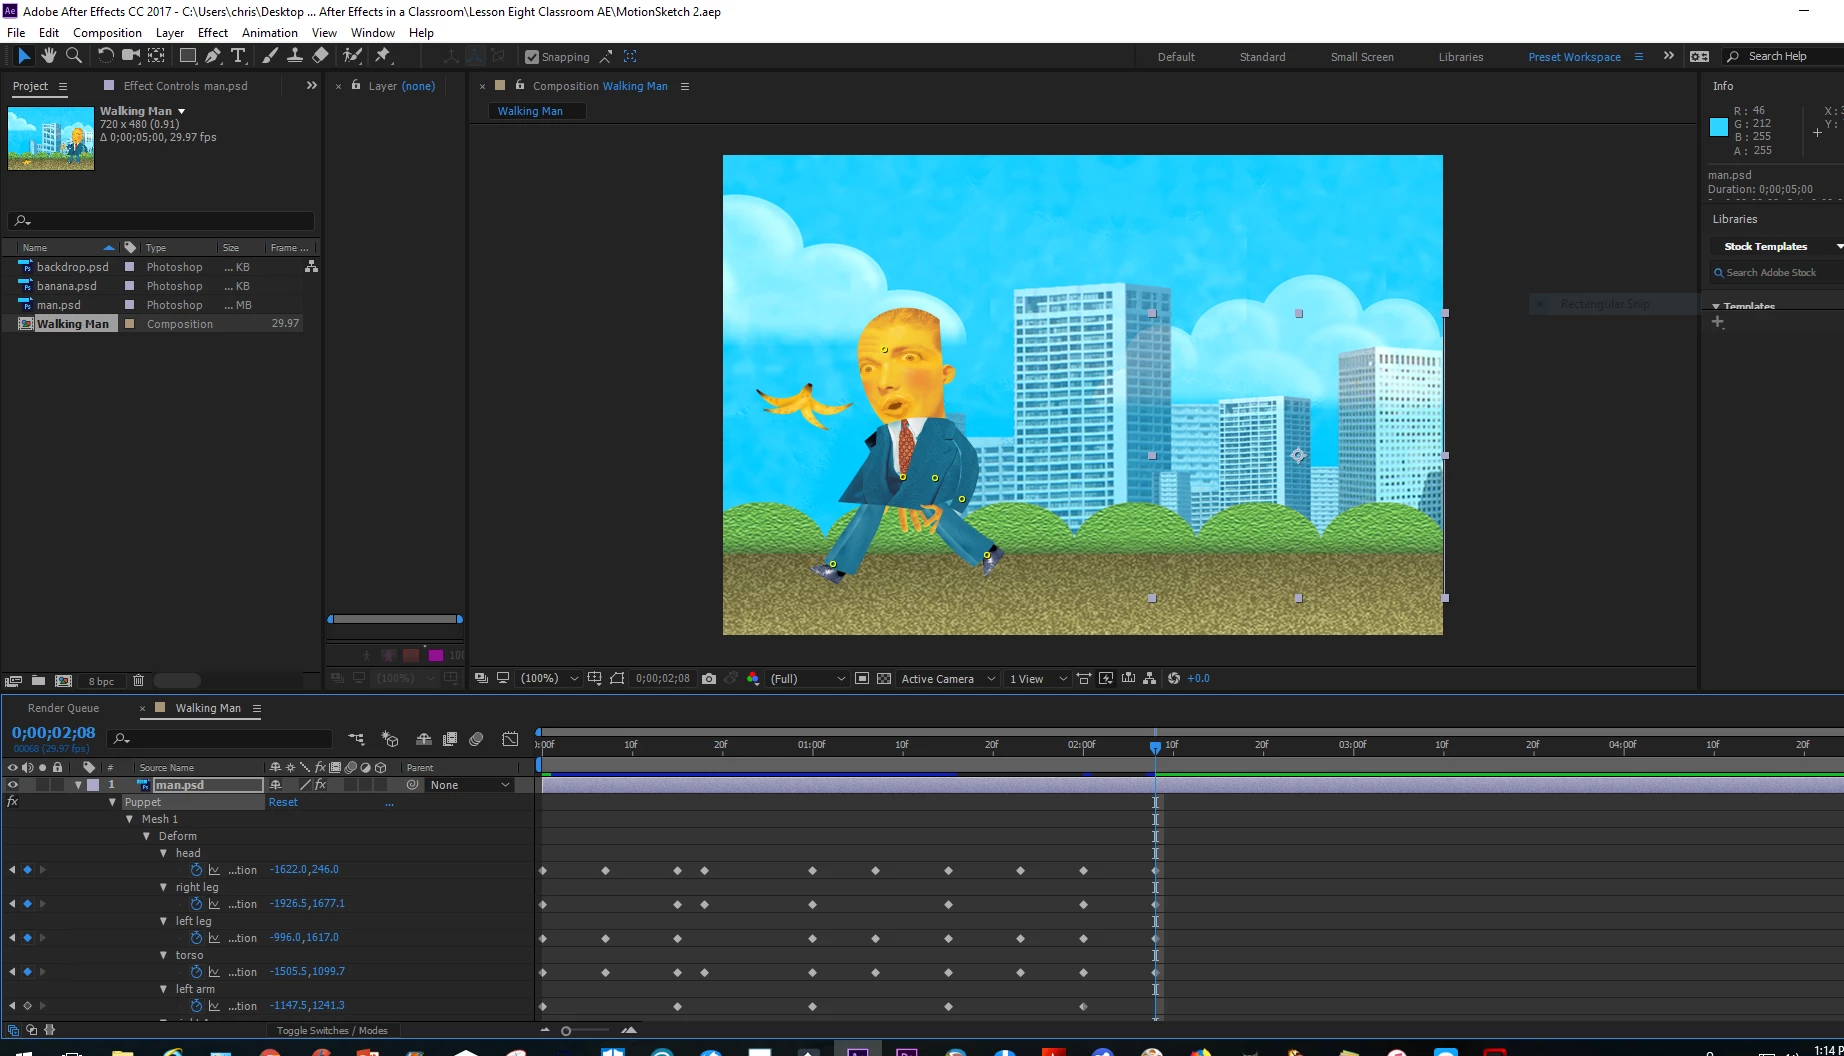Viewport: 1844px width, 1056px height.
Task: Open the resolution (Full) dropdown
Action: pyautogui.click(x=807, y=678)
